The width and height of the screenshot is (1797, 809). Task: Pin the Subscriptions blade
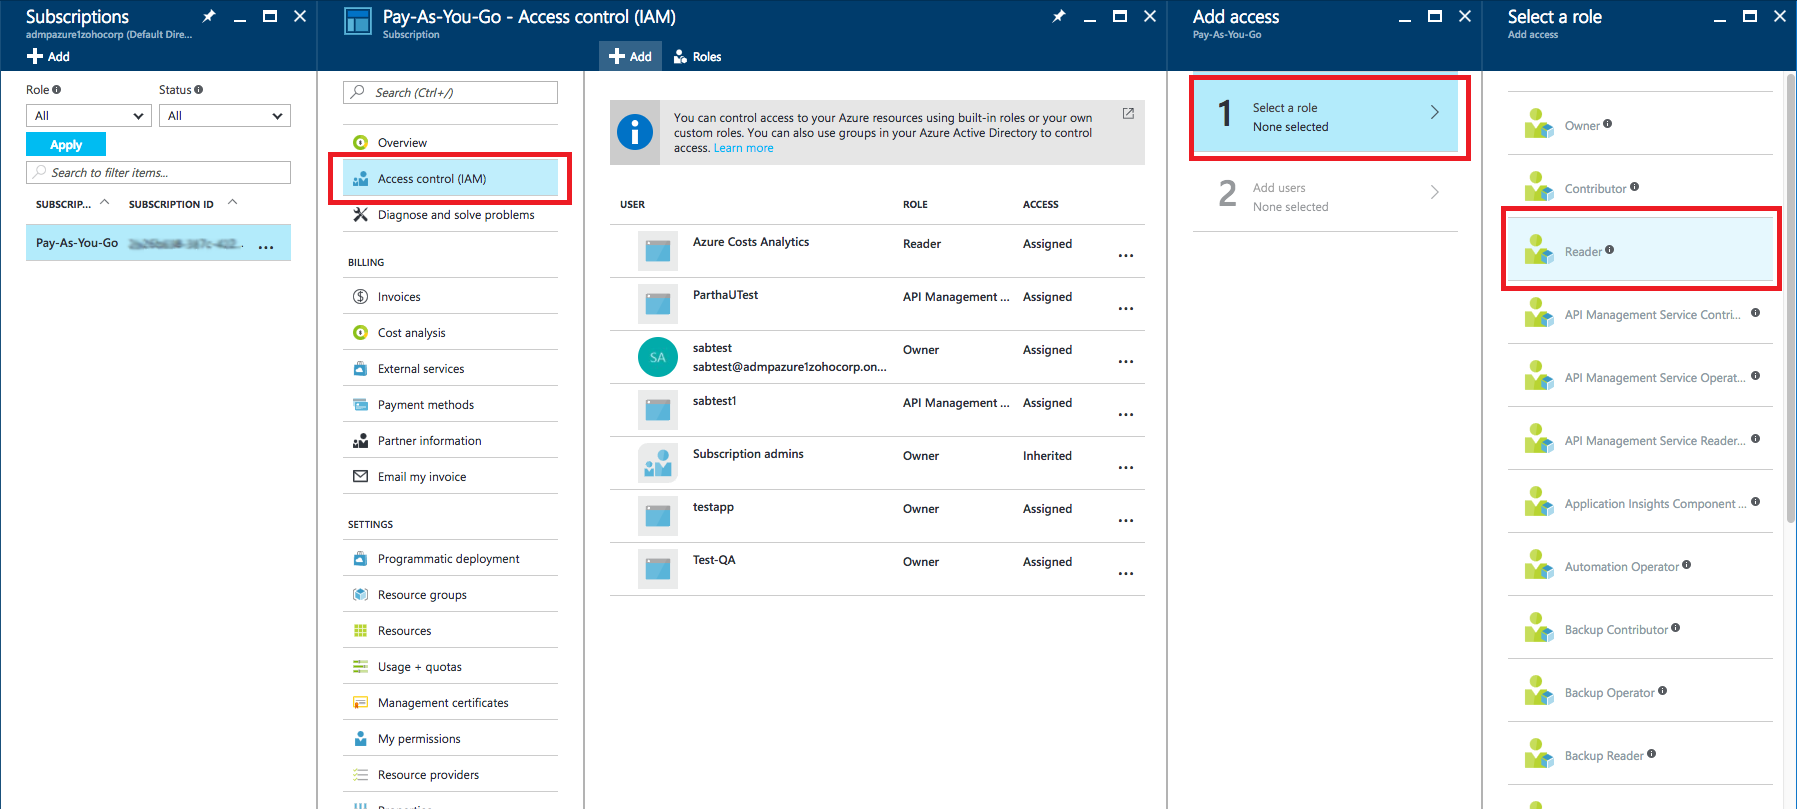click(208, 17)
